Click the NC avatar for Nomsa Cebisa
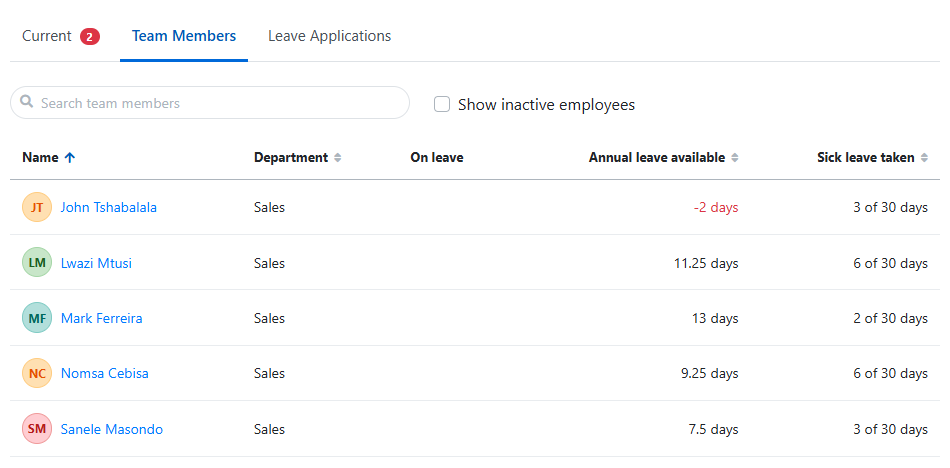 pyautogui.click(x=37, y=373)
